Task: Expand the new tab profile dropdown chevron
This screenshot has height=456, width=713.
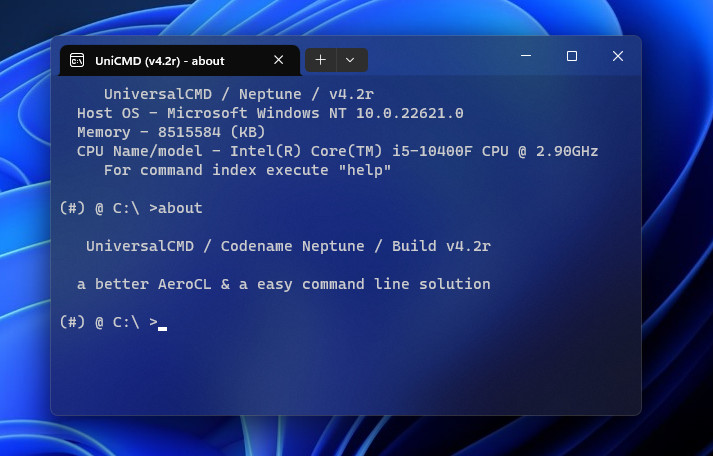Action: (x=350, y=60)
